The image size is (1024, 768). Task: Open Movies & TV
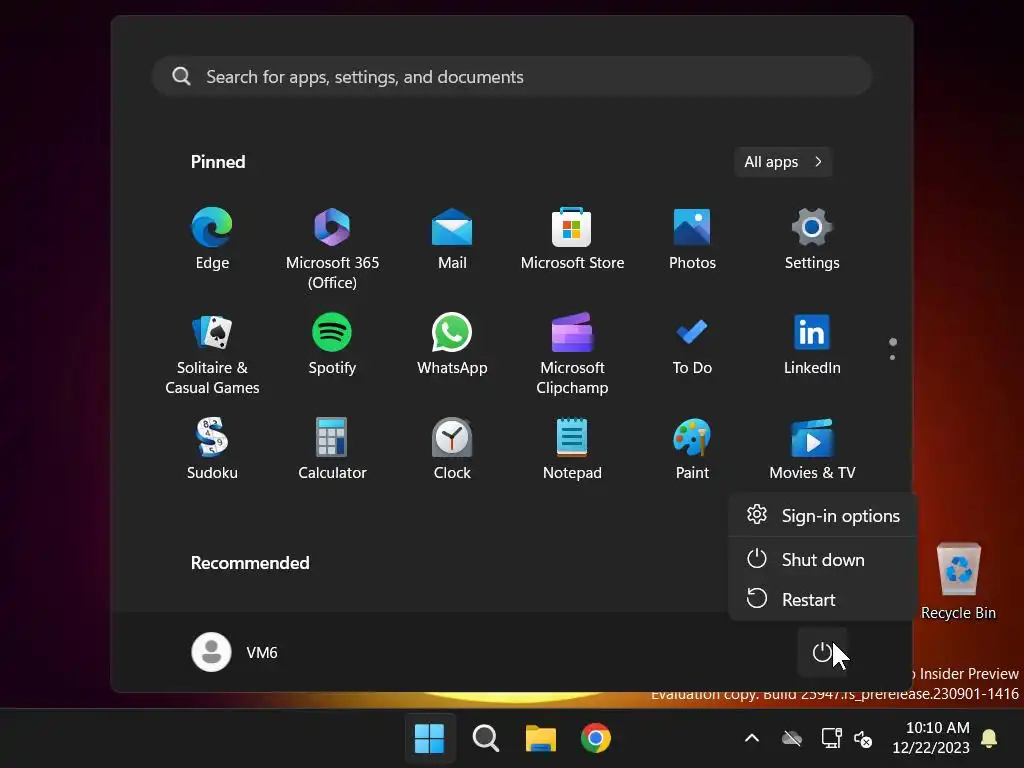[x=812, y=449]
